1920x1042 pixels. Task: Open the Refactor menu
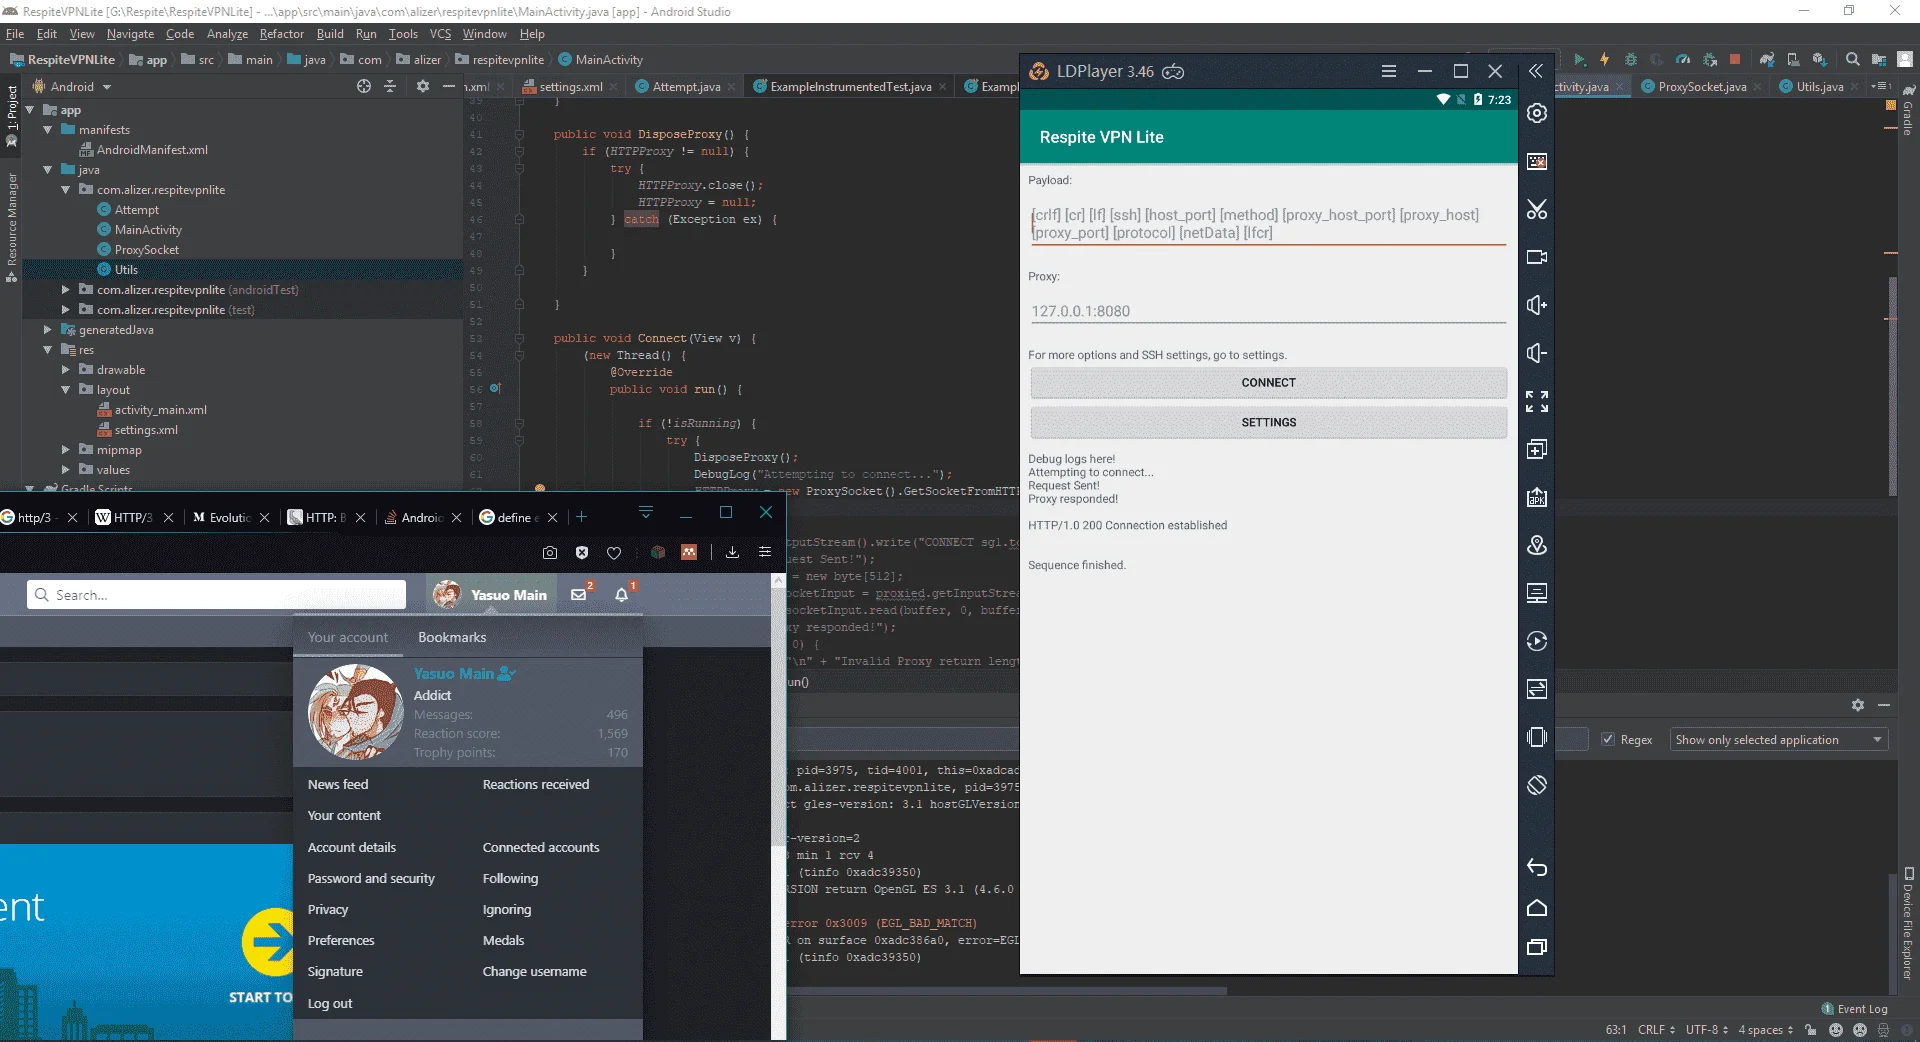281,34
